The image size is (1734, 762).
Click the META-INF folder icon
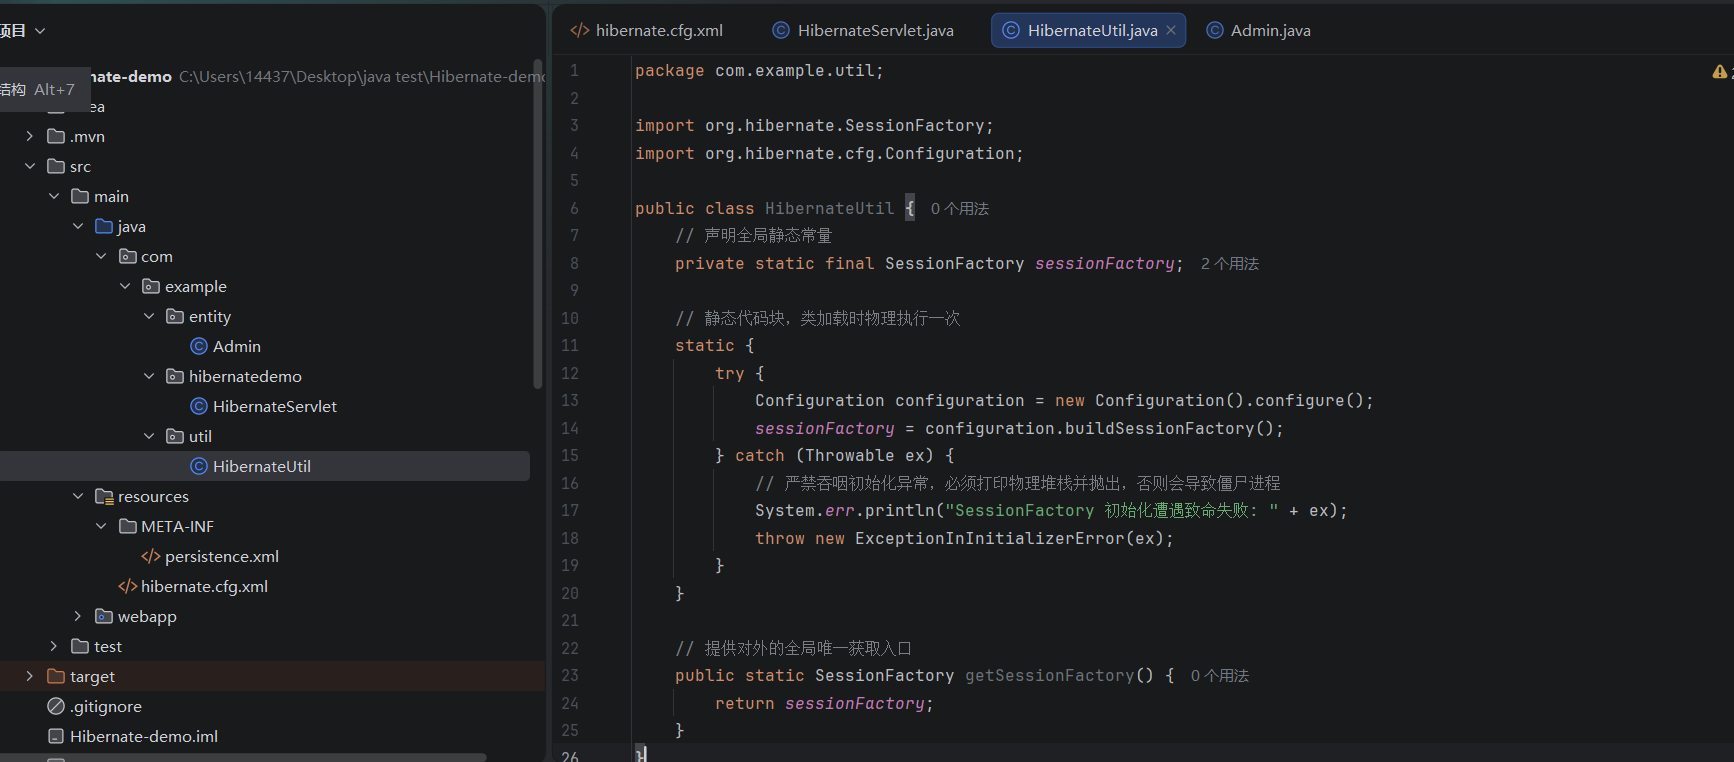click(x=128, y=526)
